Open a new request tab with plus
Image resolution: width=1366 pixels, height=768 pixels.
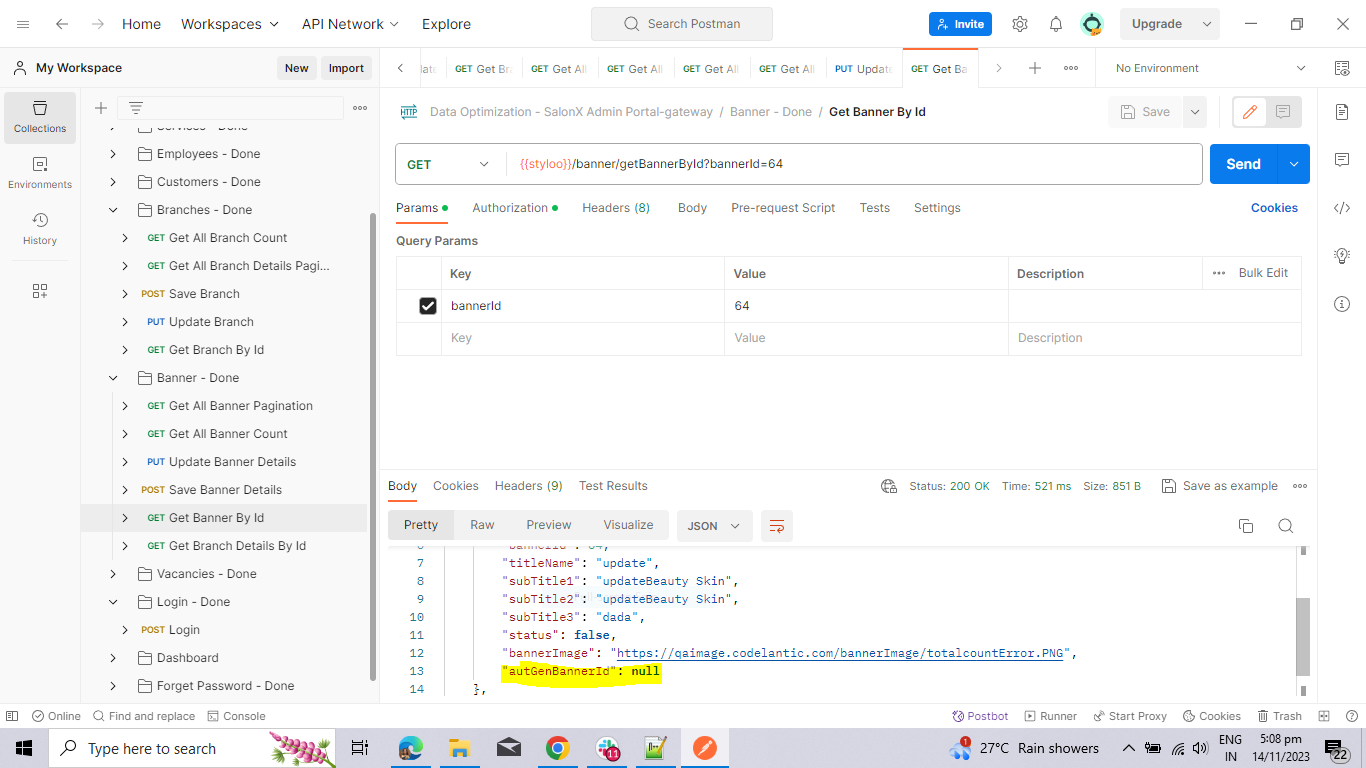coord(1035,68)
